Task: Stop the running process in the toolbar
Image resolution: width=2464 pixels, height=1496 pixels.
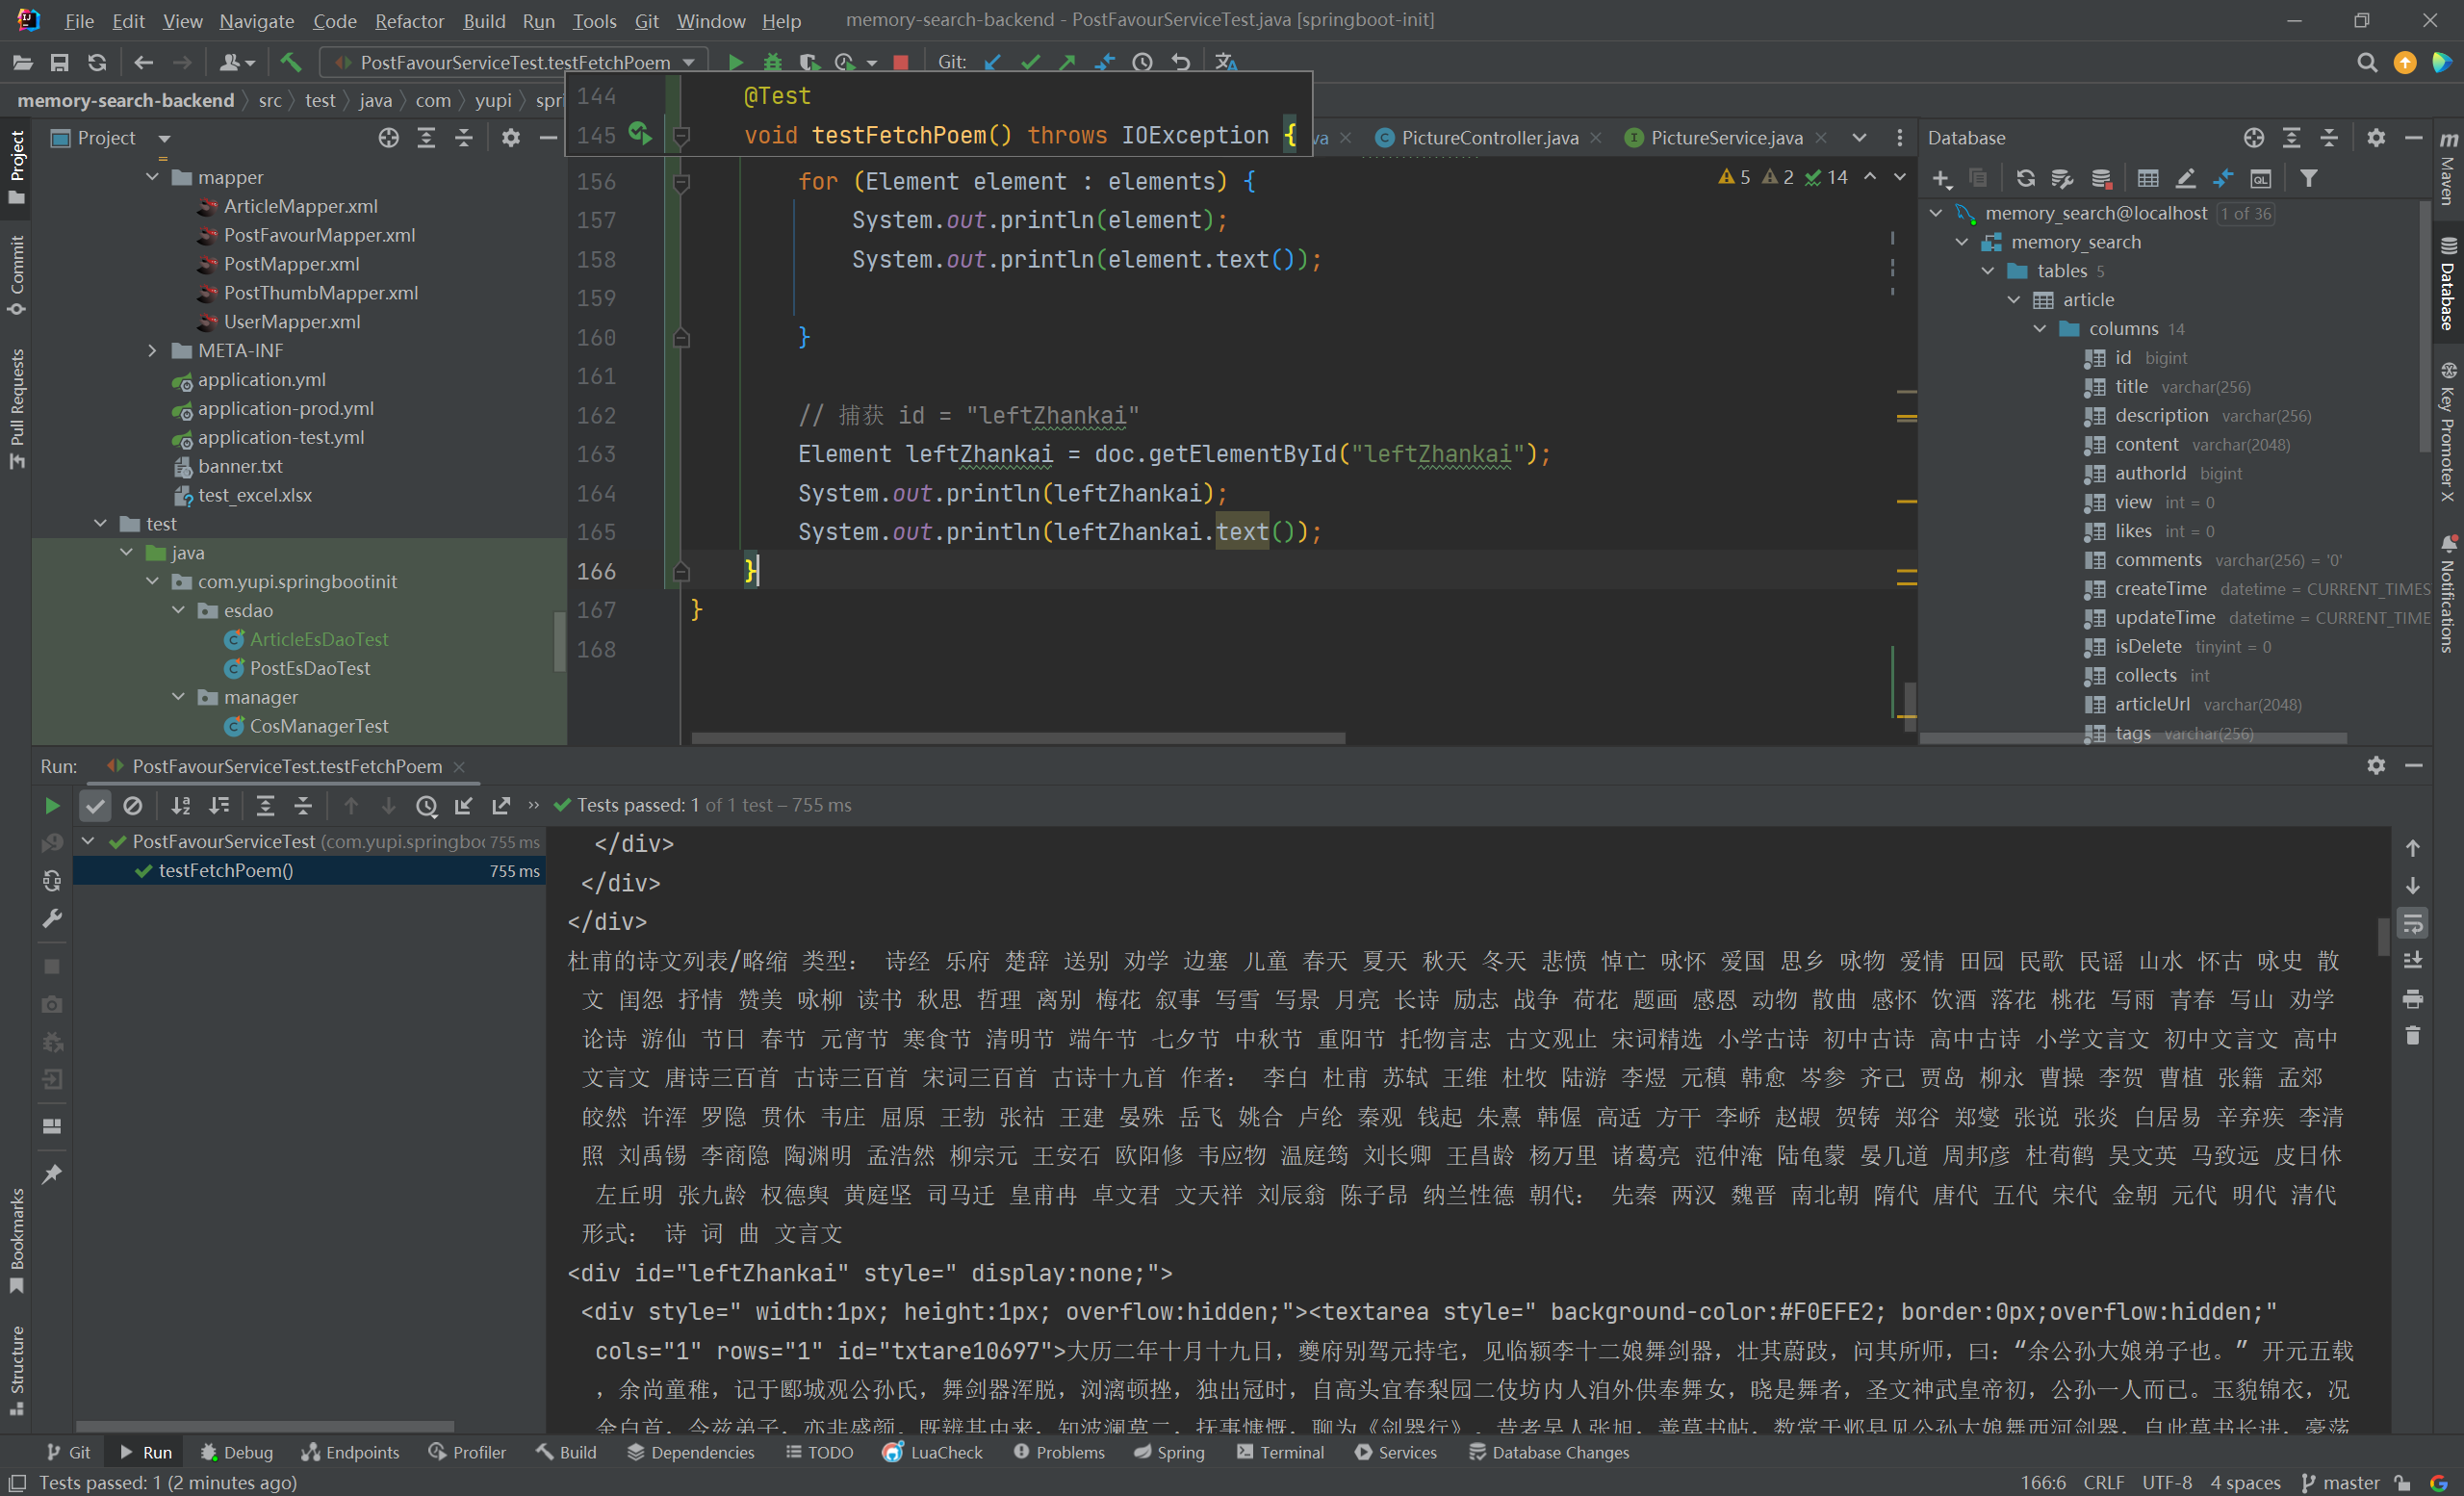Action: pyautogui.click(x=900, y=62)
